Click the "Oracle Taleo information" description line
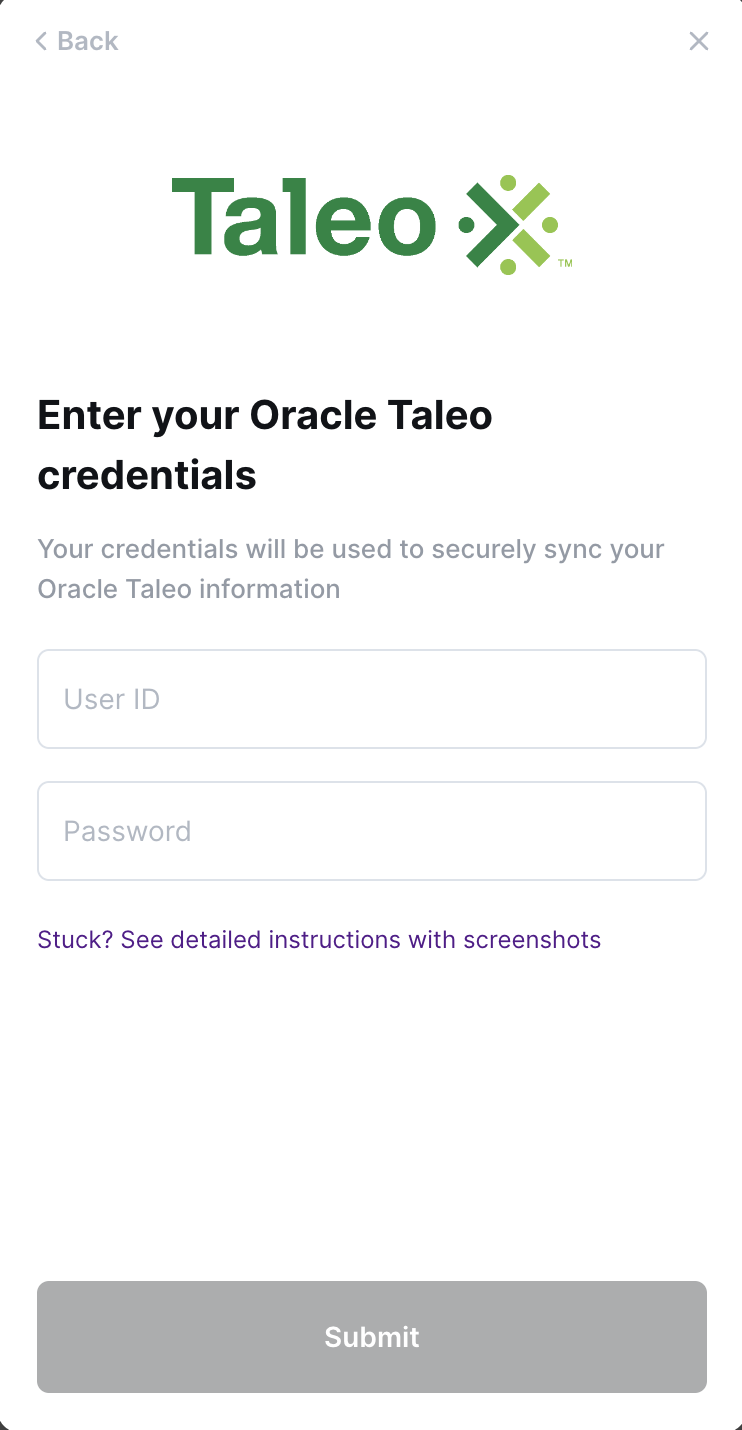742x1430 pixels. [x=189, y=589]
